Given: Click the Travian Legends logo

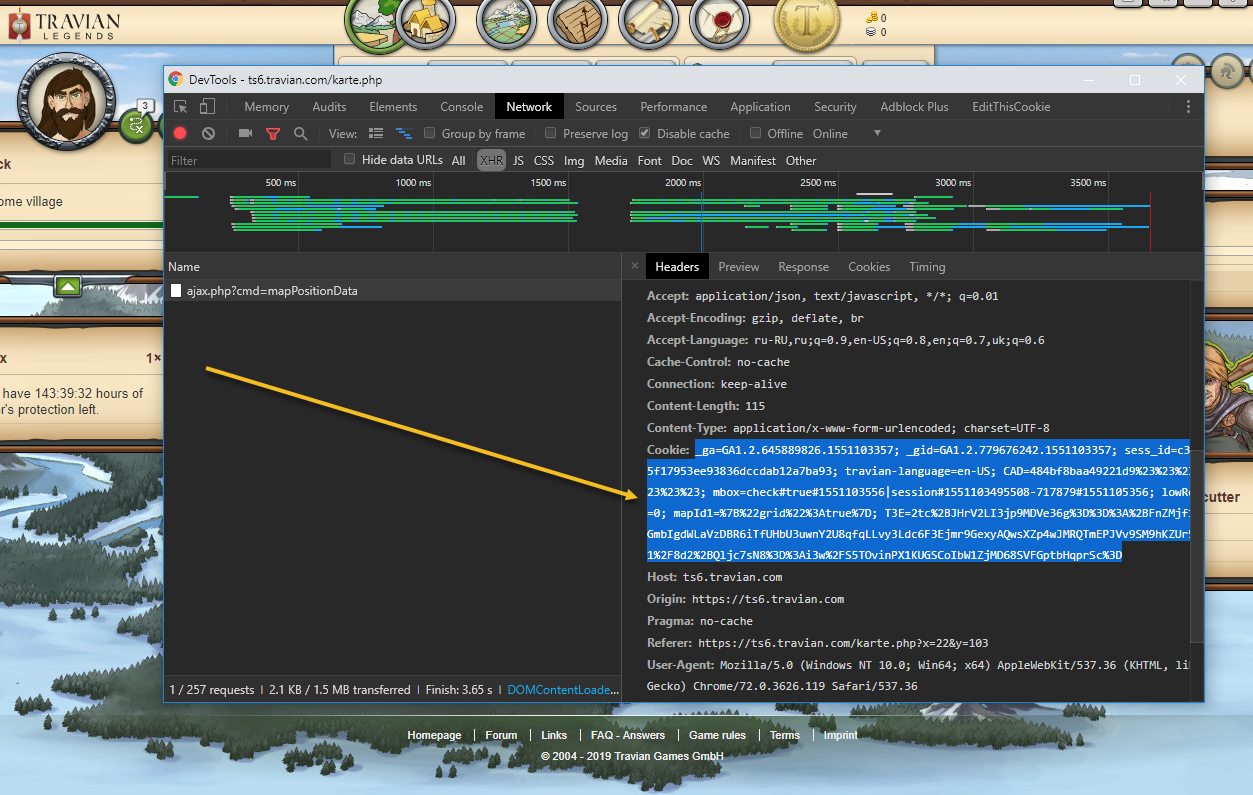Looking at the screenshot, I should (63, 25).
